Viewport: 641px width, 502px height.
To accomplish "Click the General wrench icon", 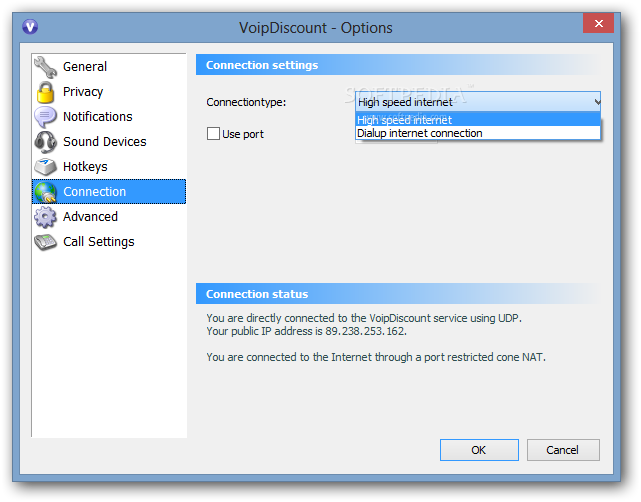I will [x=45, y=67].
